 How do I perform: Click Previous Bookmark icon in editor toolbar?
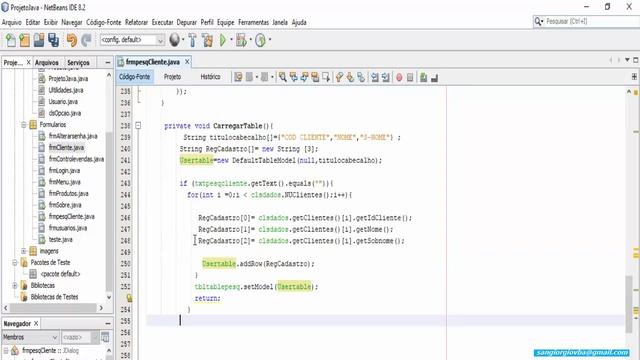(x=339, y=77)
